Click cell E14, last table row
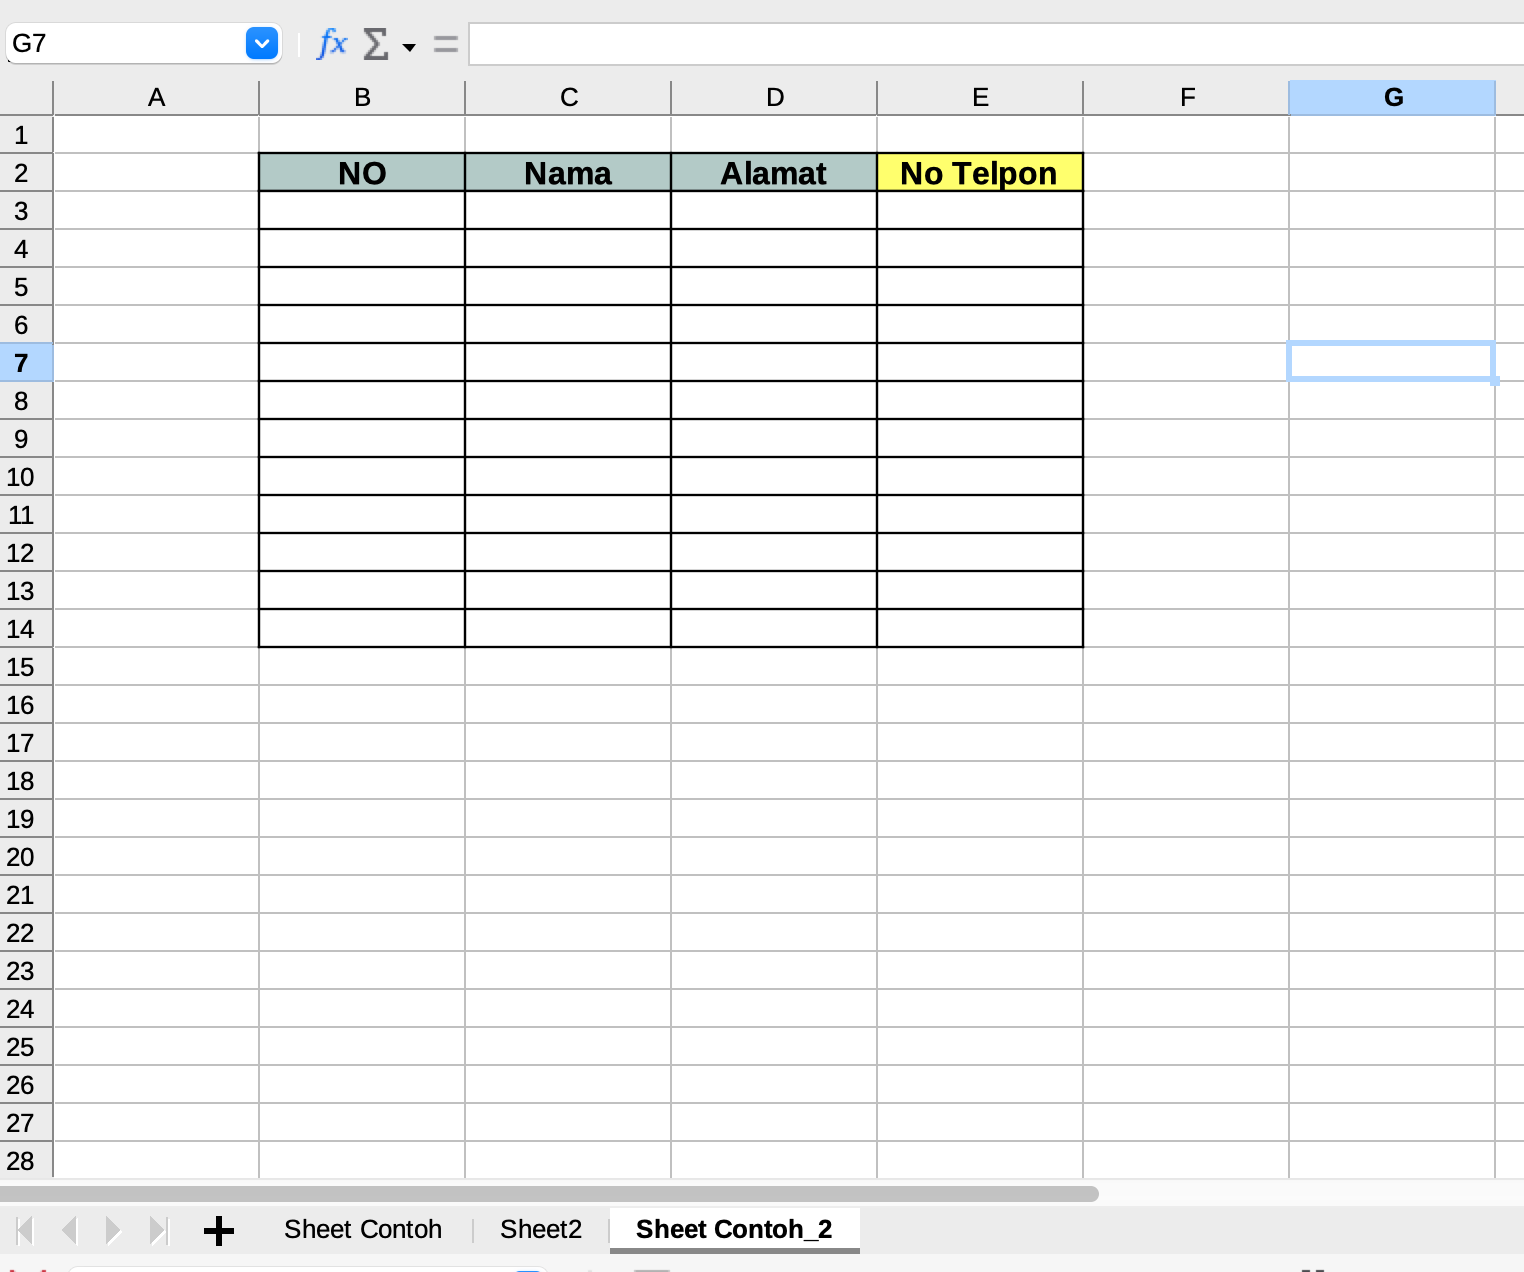Screen dimensions: 1524x1272 [980, 629]
